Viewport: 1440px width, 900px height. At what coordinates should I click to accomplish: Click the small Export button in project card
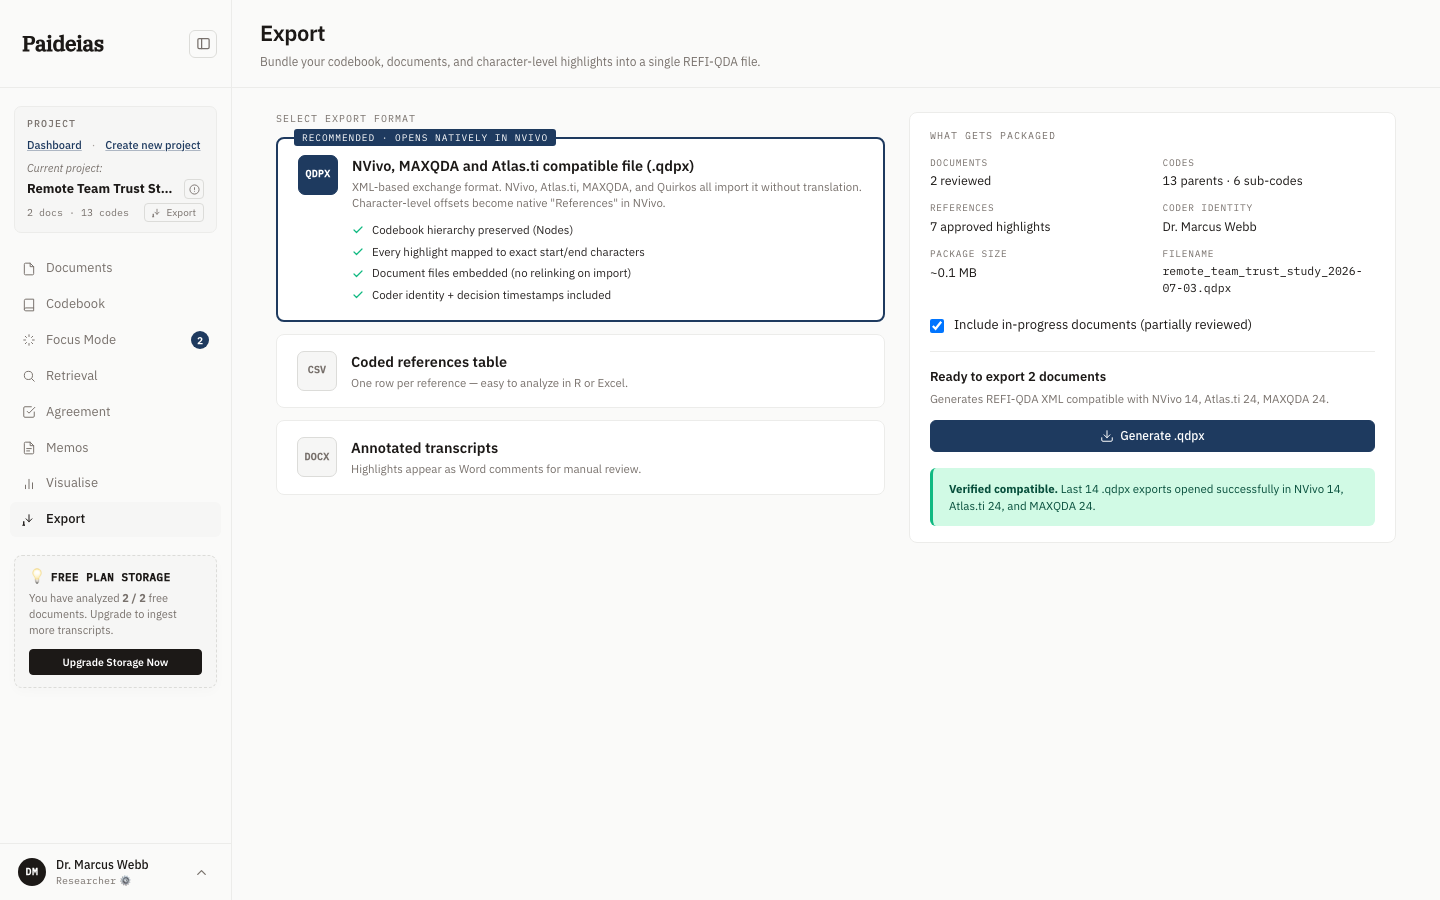[174, 213]
